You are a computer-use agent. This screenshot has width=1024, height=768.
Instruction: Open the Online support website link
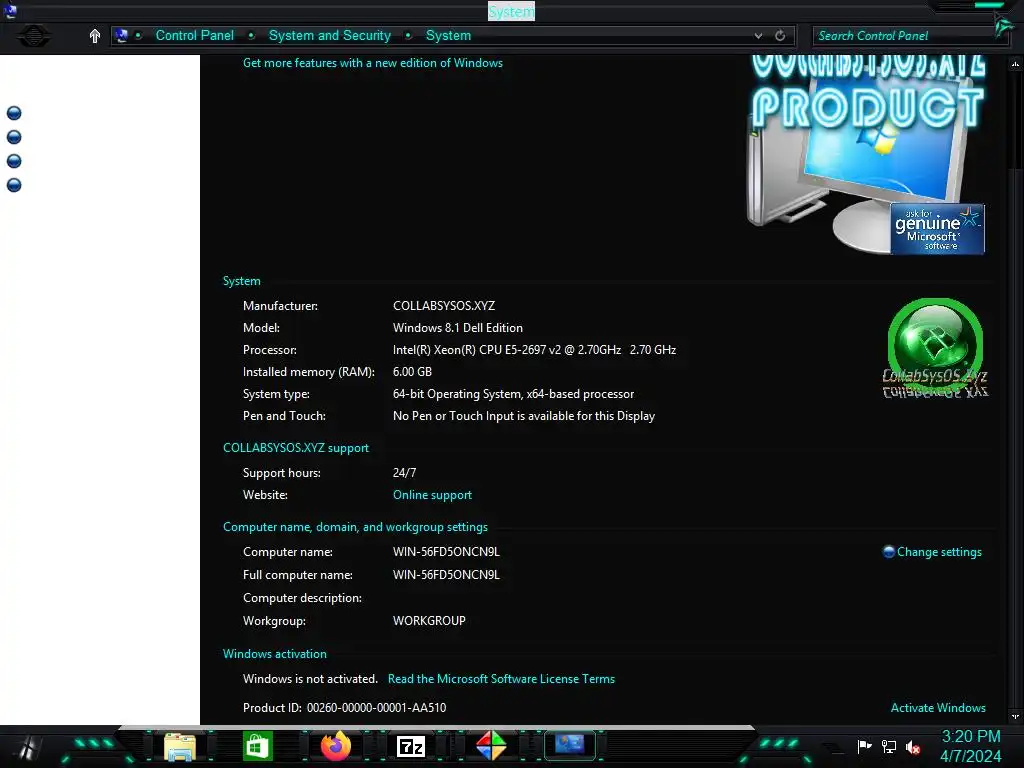[432, 495]
